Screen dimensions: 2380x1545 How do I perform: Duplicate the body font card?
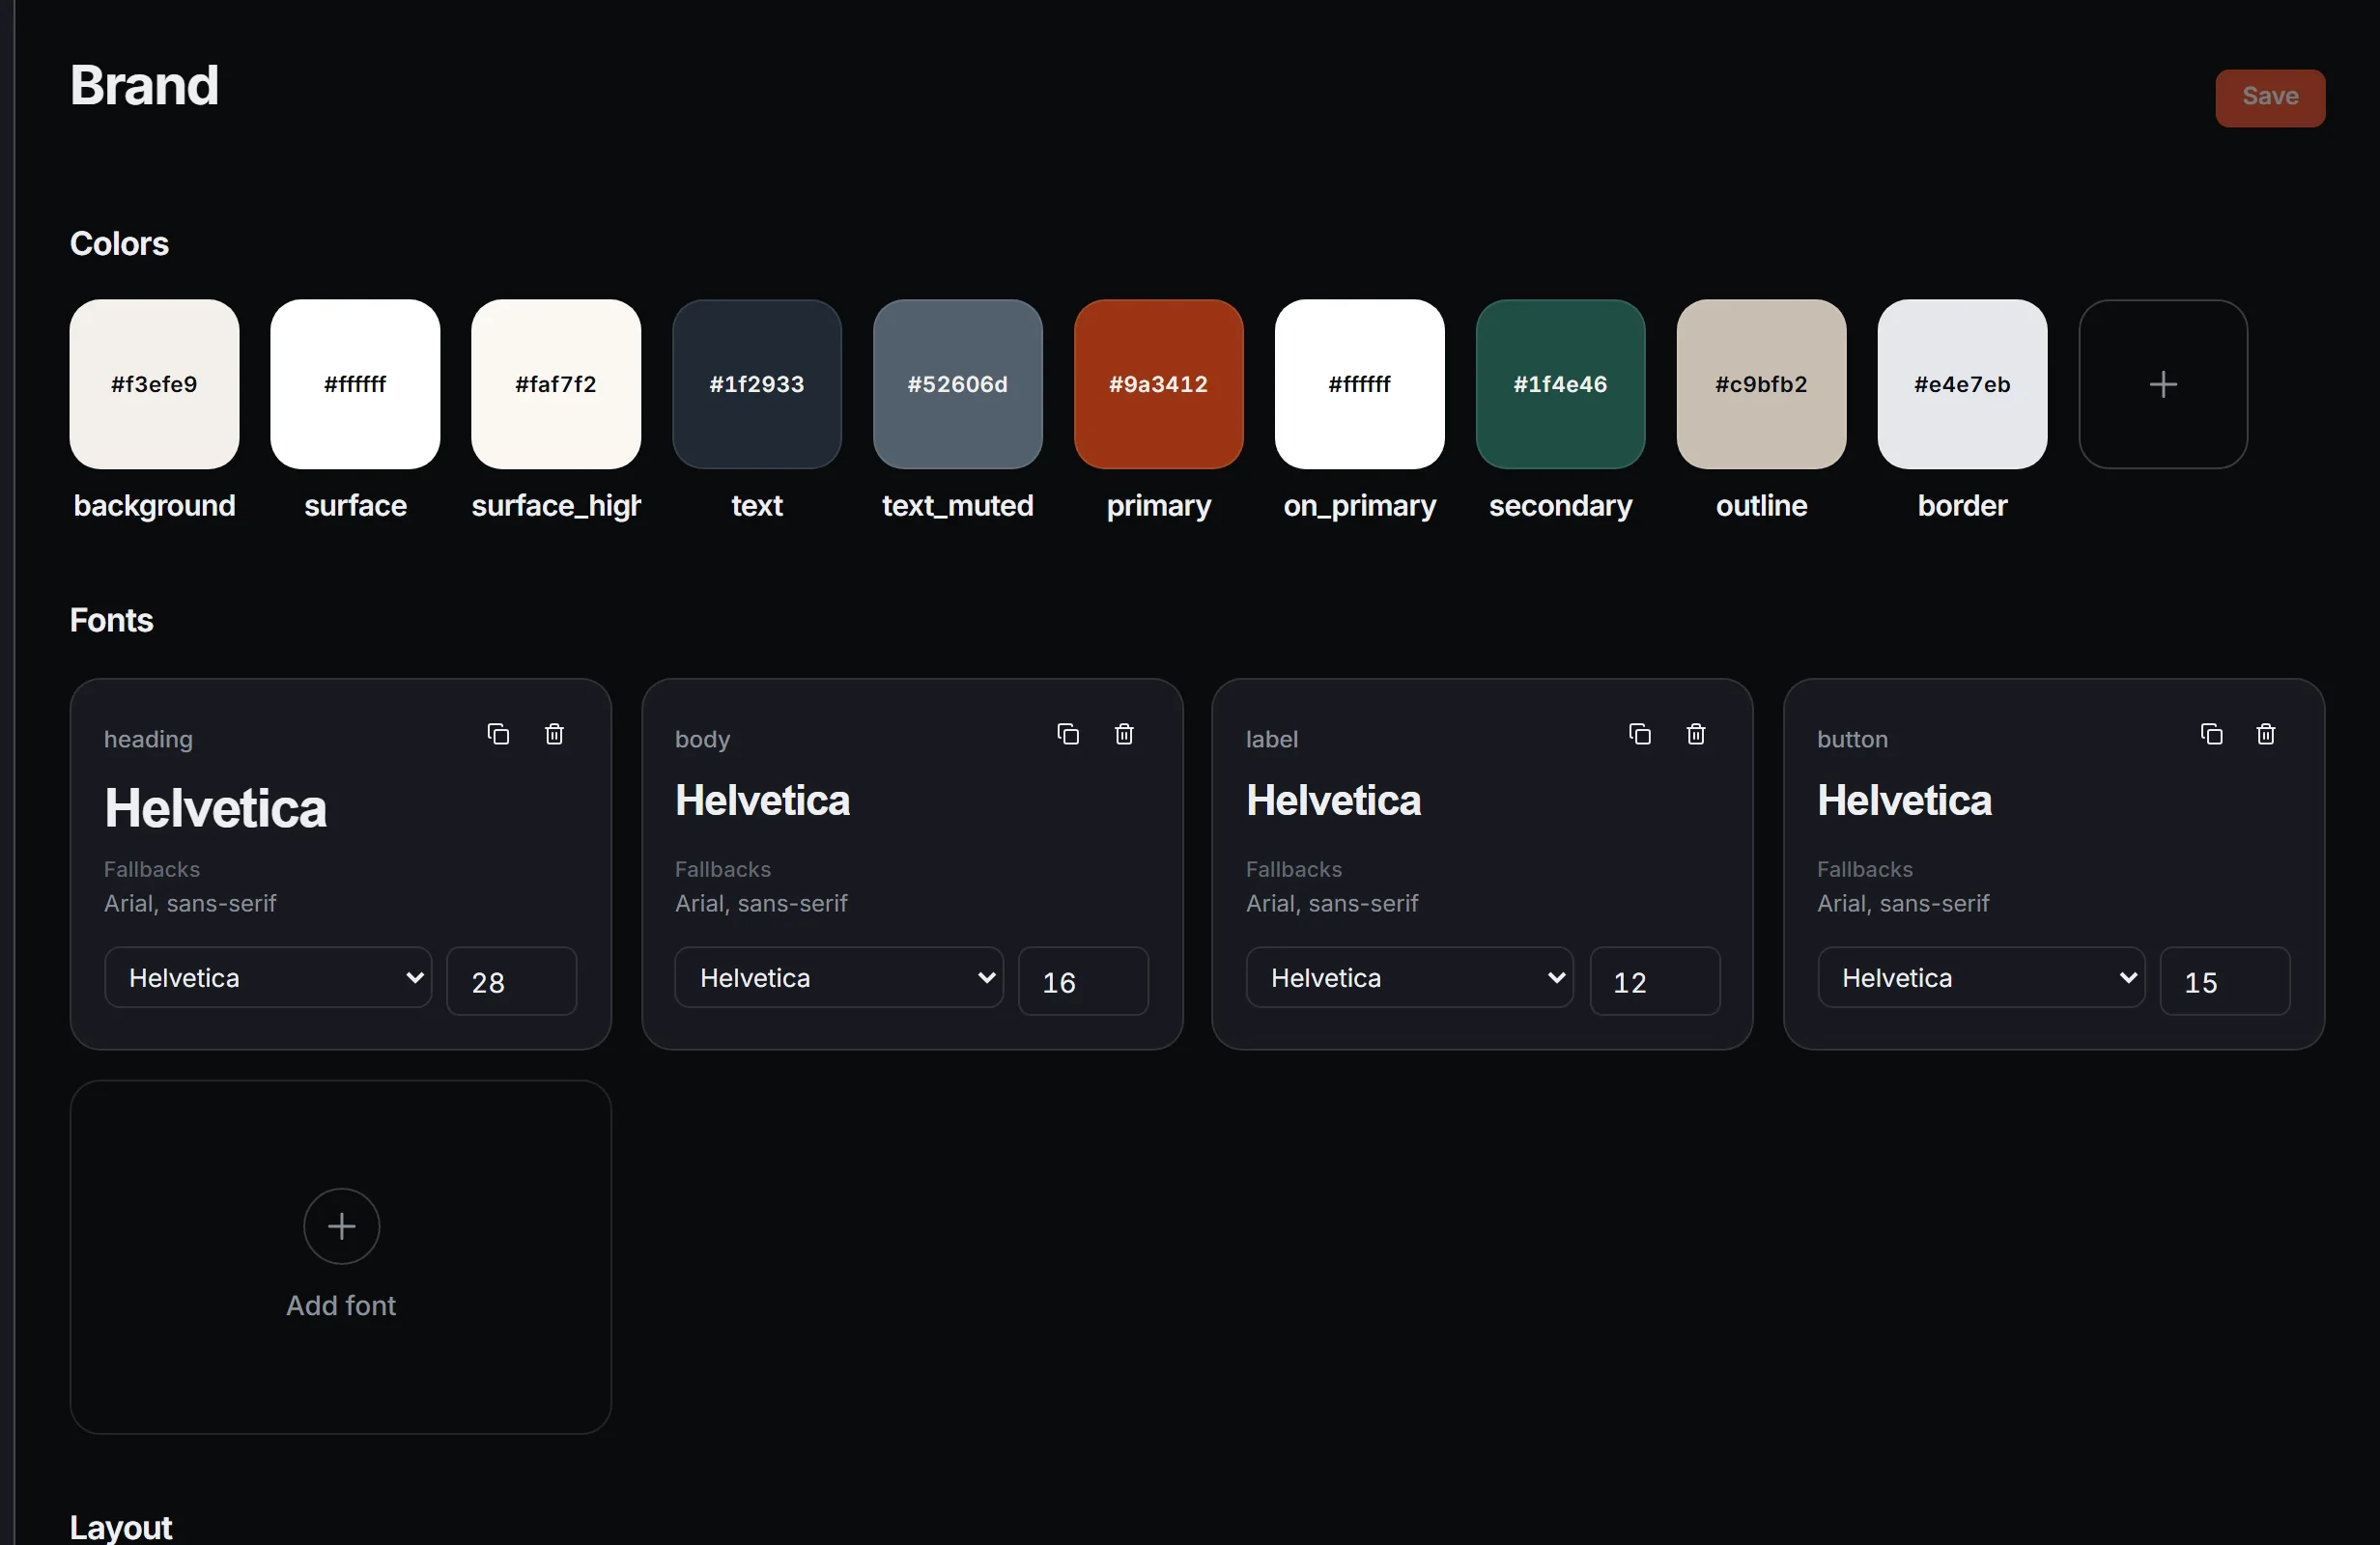pyautogui.click(x=1068, y=734)
